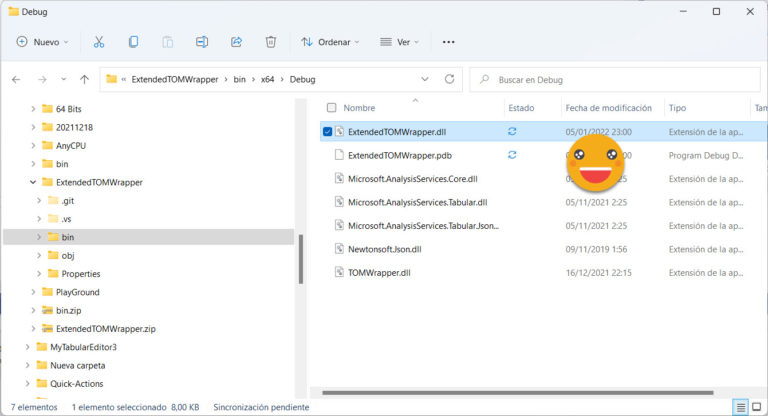Click the Delete trash icon
The height and width of the screenshot is (416, 768).
coord(271,42)
